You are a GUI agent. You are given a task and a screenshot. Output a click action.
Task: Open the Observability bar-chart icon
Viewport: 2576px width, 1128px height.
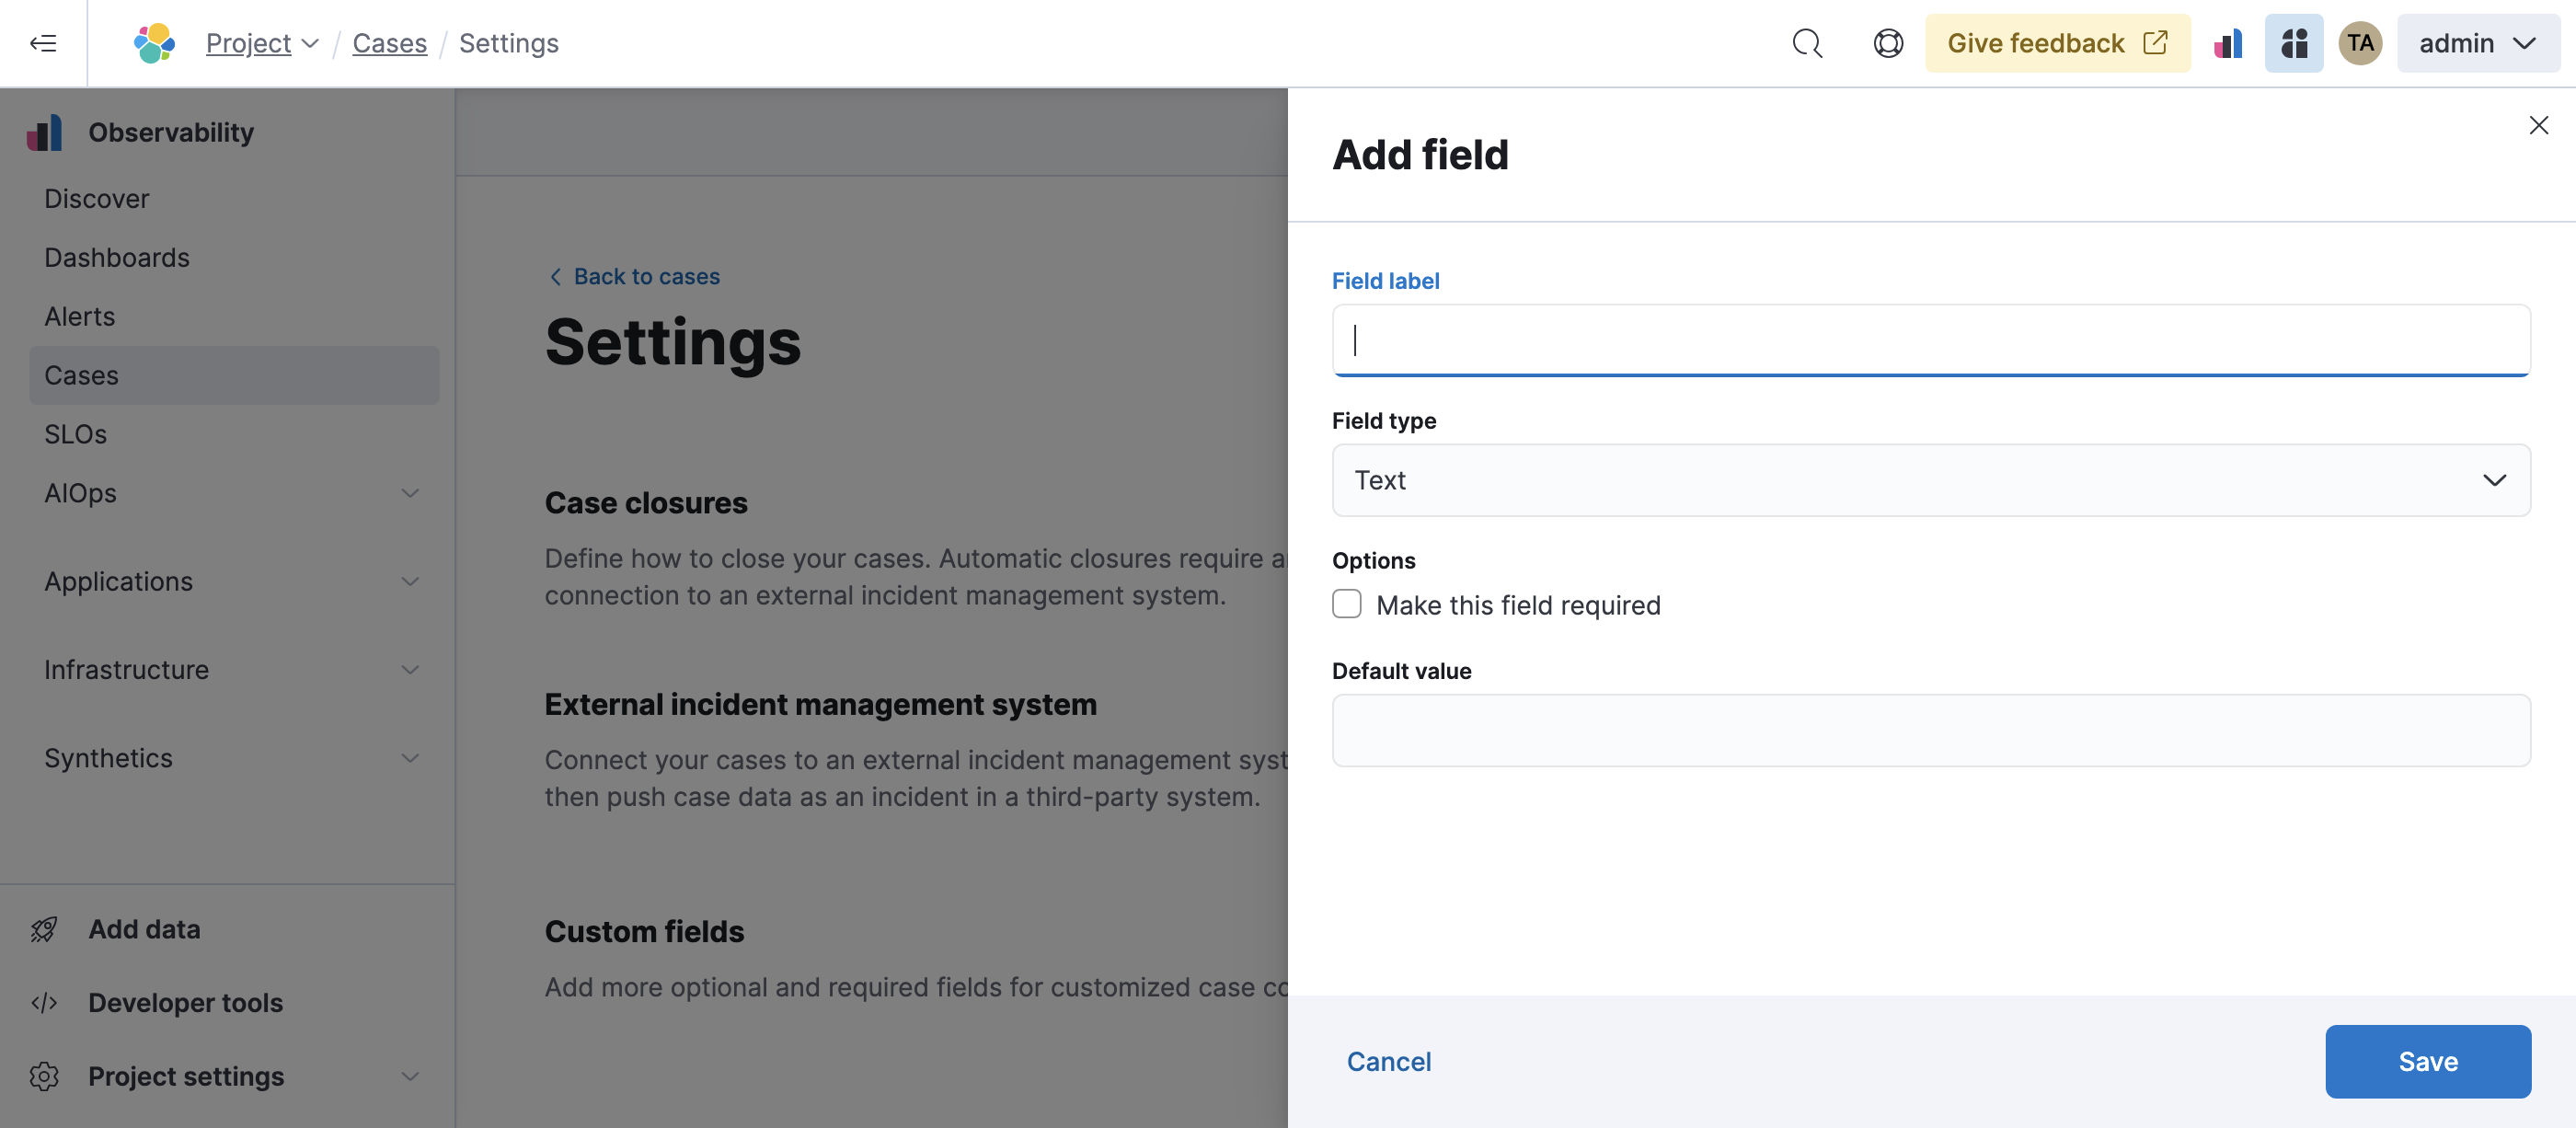coord(2228,43)
